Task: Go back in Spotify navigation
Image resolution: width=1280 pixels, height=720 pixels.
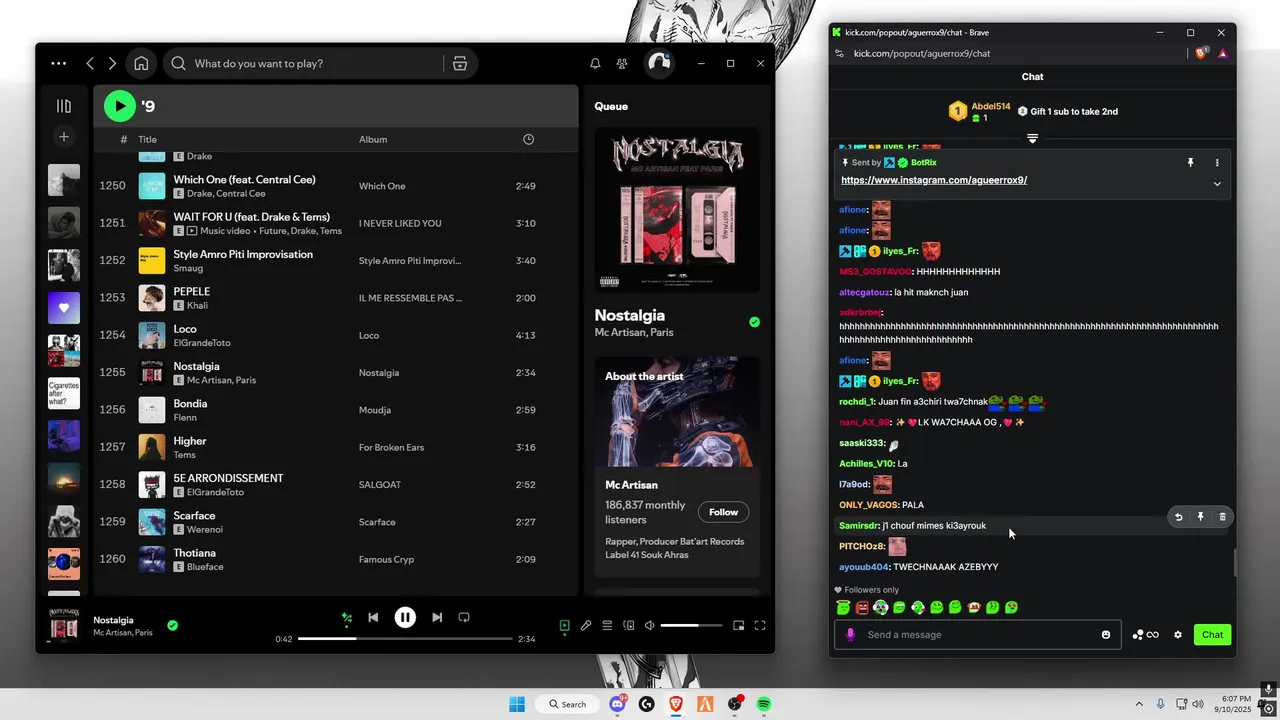Action: [90, 63]
